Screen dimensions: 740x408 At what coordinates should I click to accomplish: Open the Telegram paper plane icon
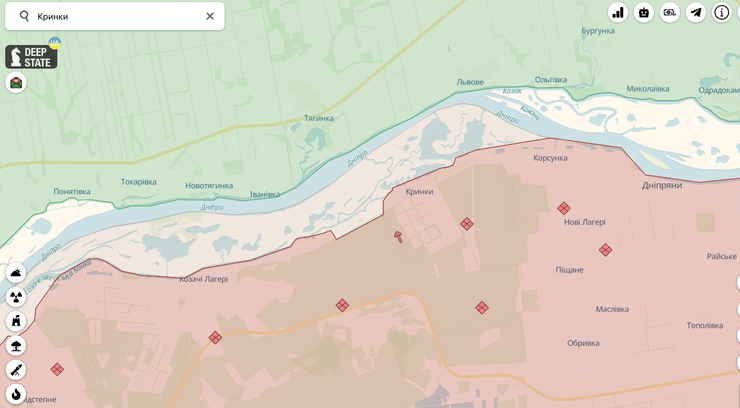click(696, 13)
